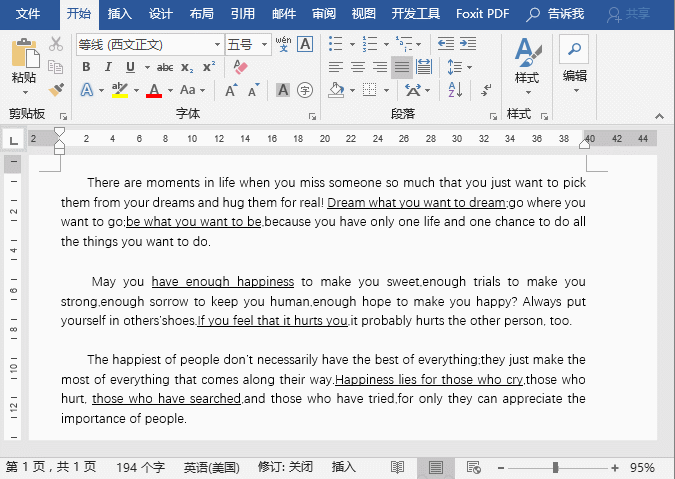Toggle bold formatting

tap(86, 67)
